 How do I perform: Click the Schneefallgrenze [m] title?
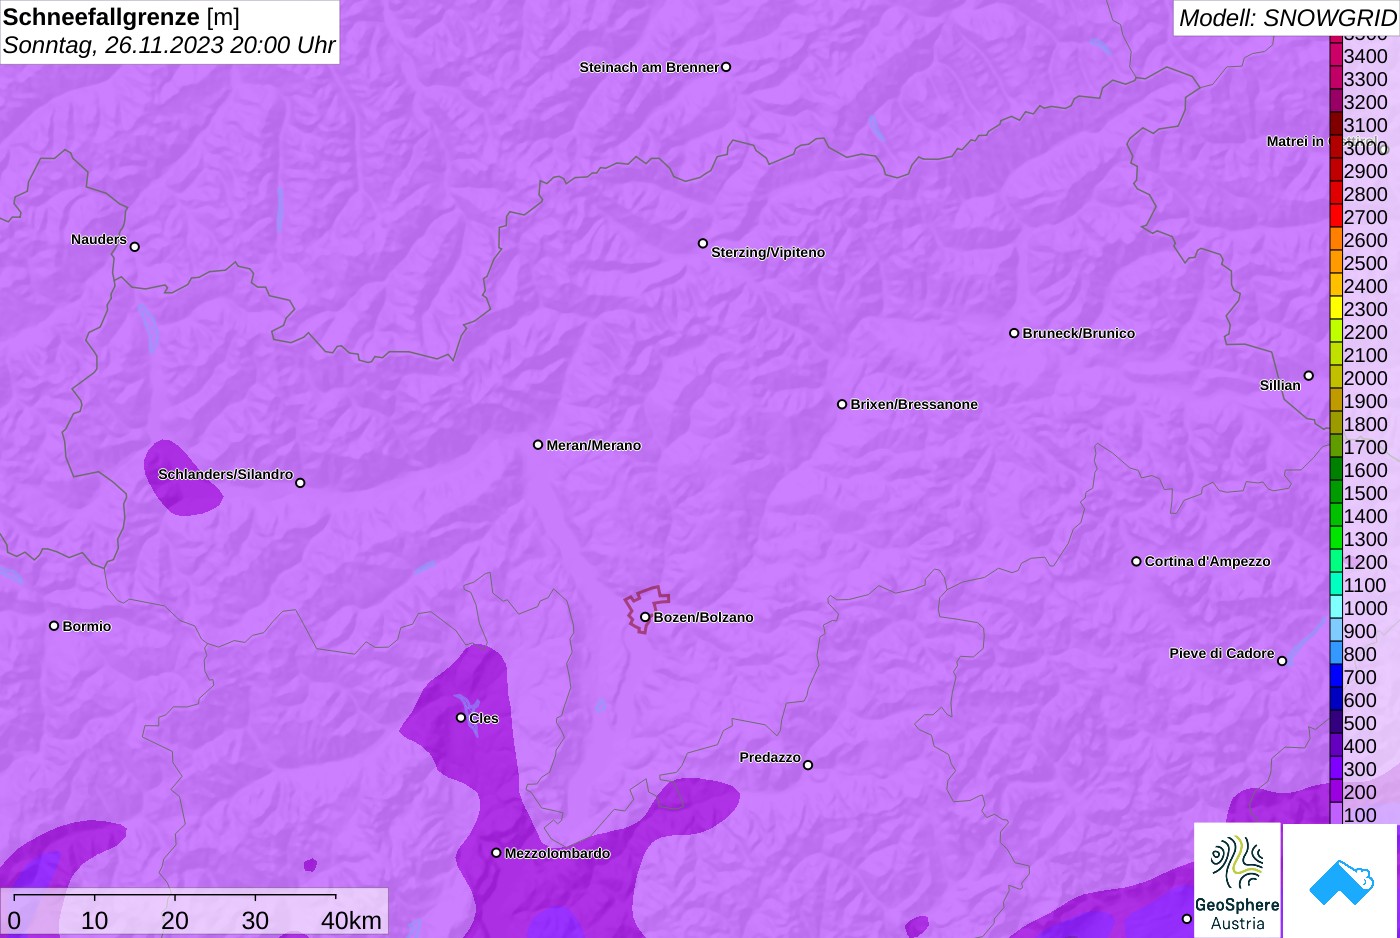click(x=121, y=17)
